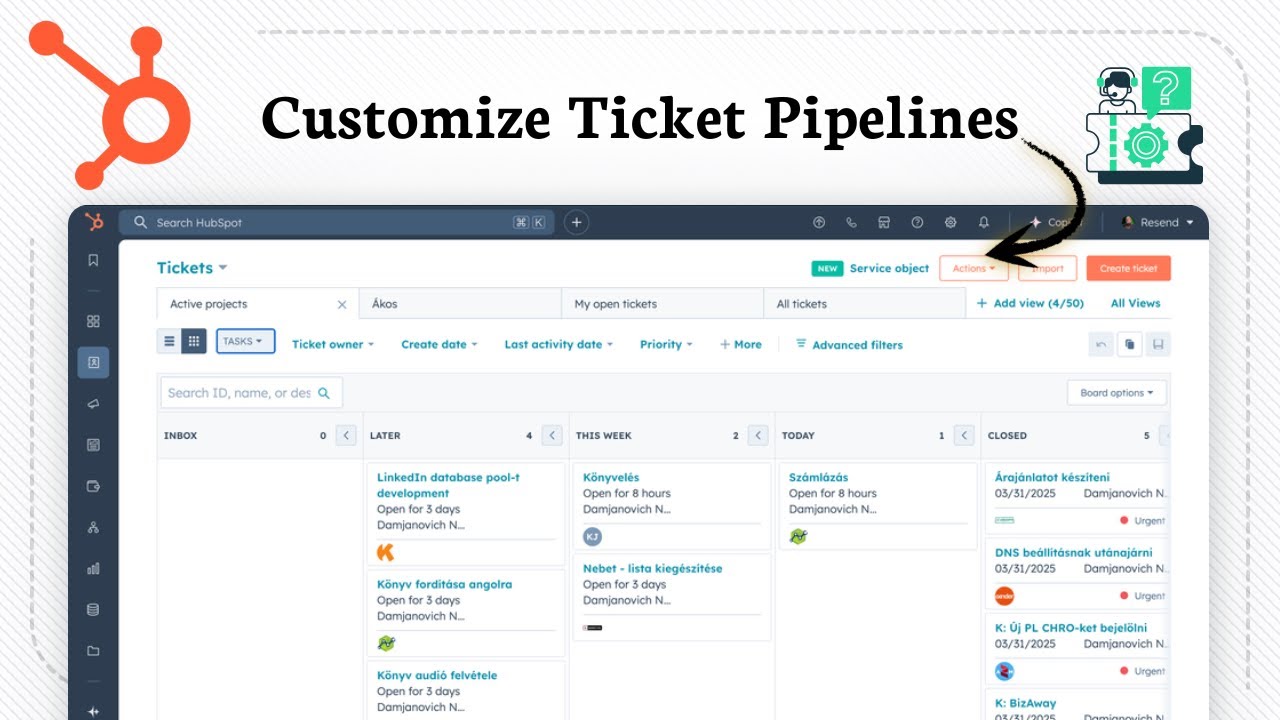This screenshot has height=720, width=1280.
Task: Switch to My open tickets tab
Action: (x=662, y=304)
